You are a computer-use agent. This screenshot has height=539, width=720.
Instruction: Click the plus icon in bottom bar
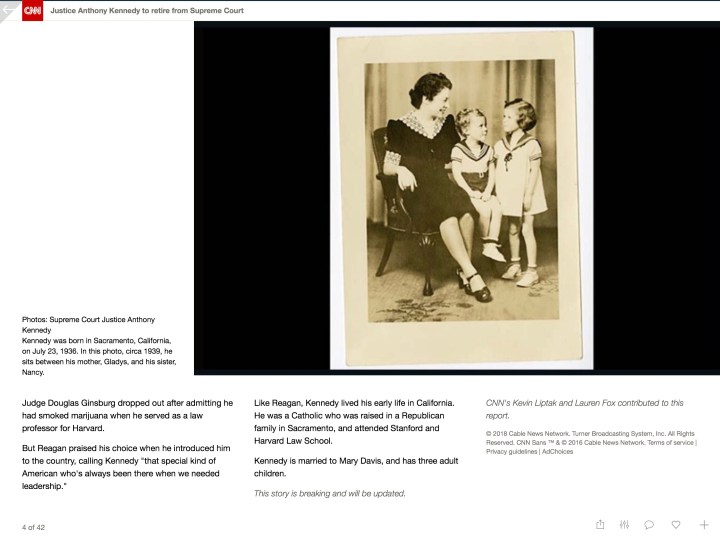(704, 524)
